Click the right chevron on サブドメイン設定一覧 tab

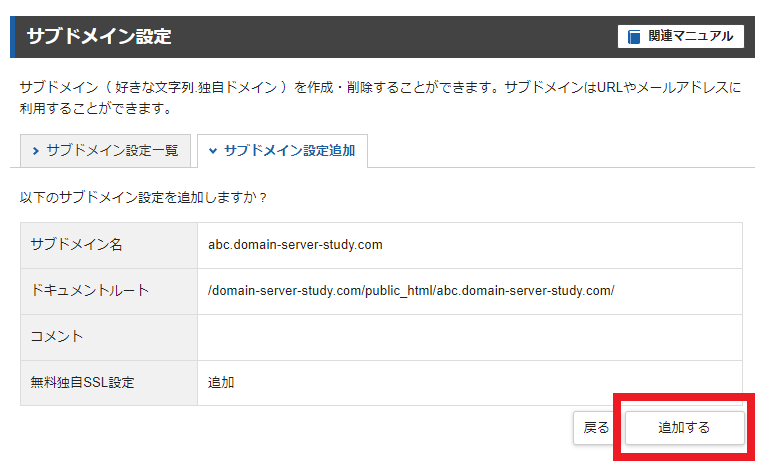click(x=35, y=151)
